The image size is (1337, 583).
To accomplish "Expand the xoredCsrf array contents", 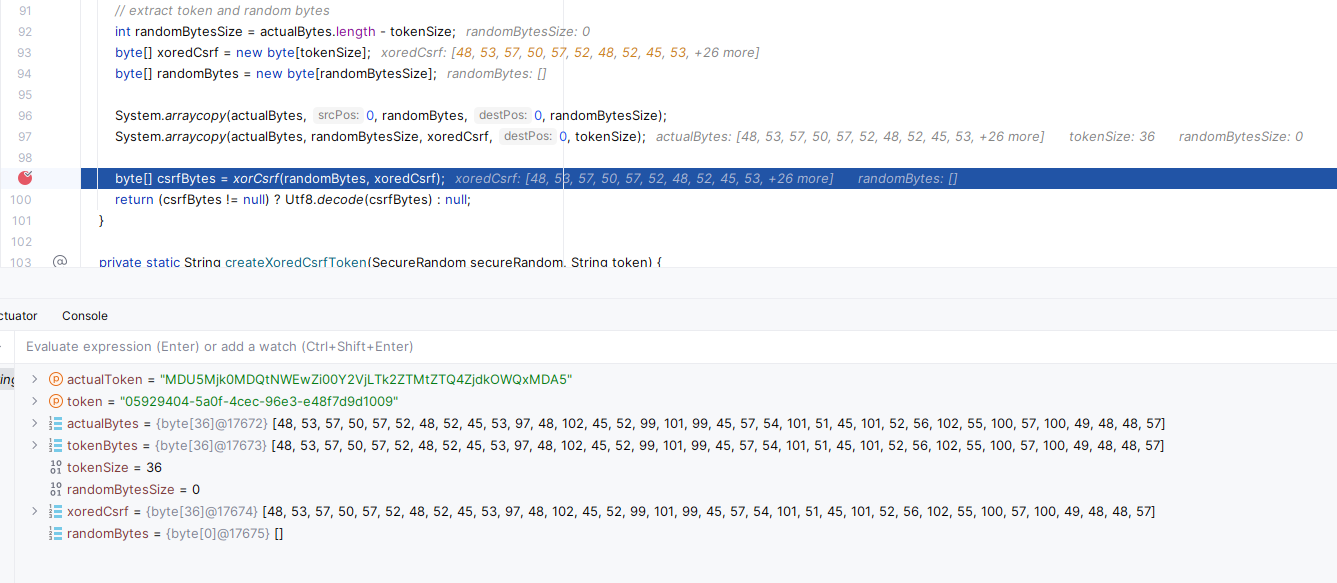I will [36, 511].
